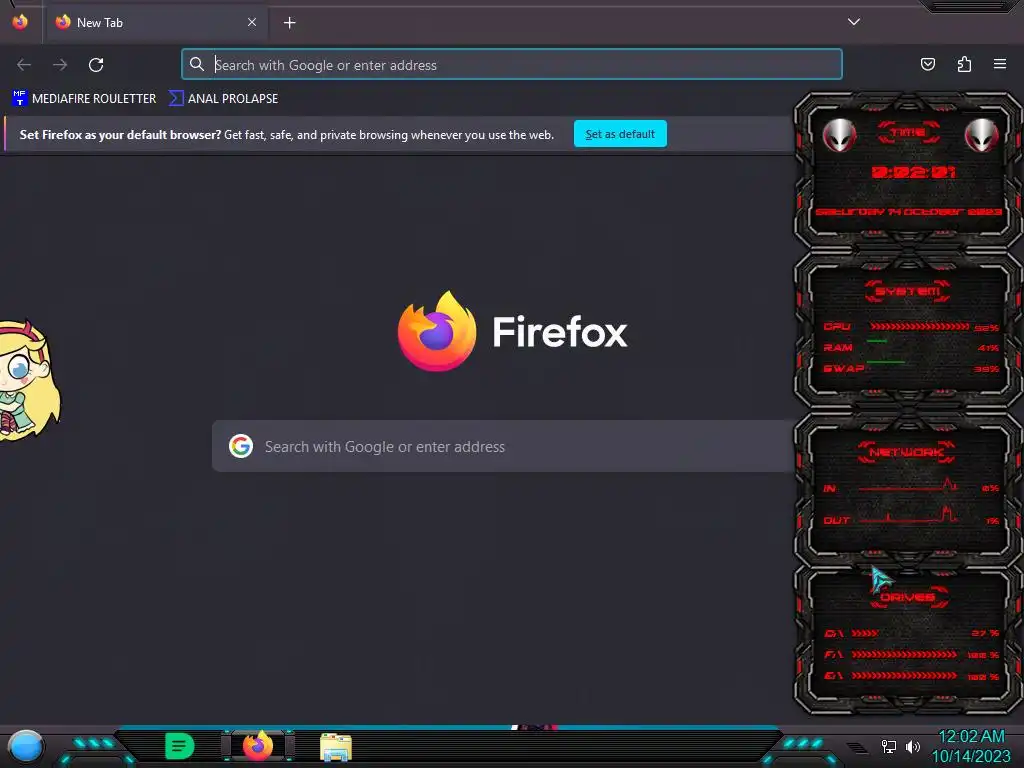
Task: Click the Firefox taskbar icon
Action: click(258, 746)
